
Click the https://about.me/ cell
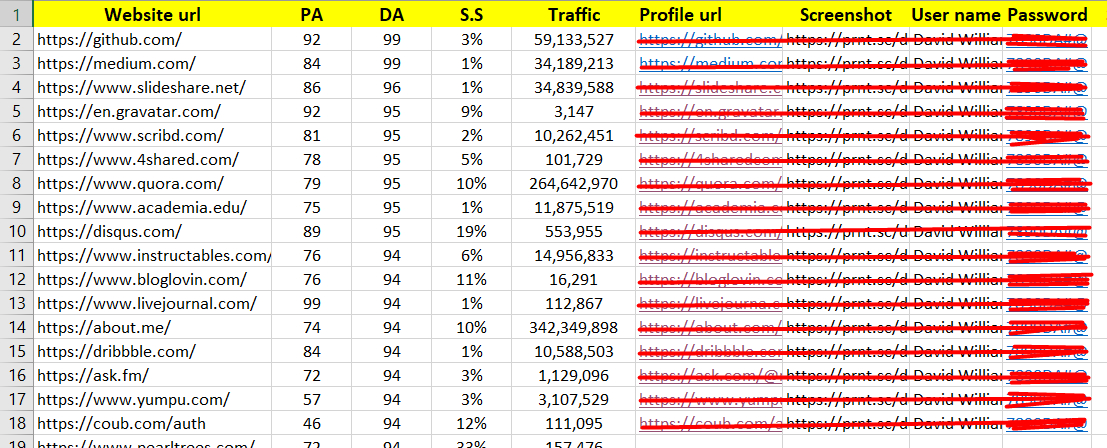(152, 327)
